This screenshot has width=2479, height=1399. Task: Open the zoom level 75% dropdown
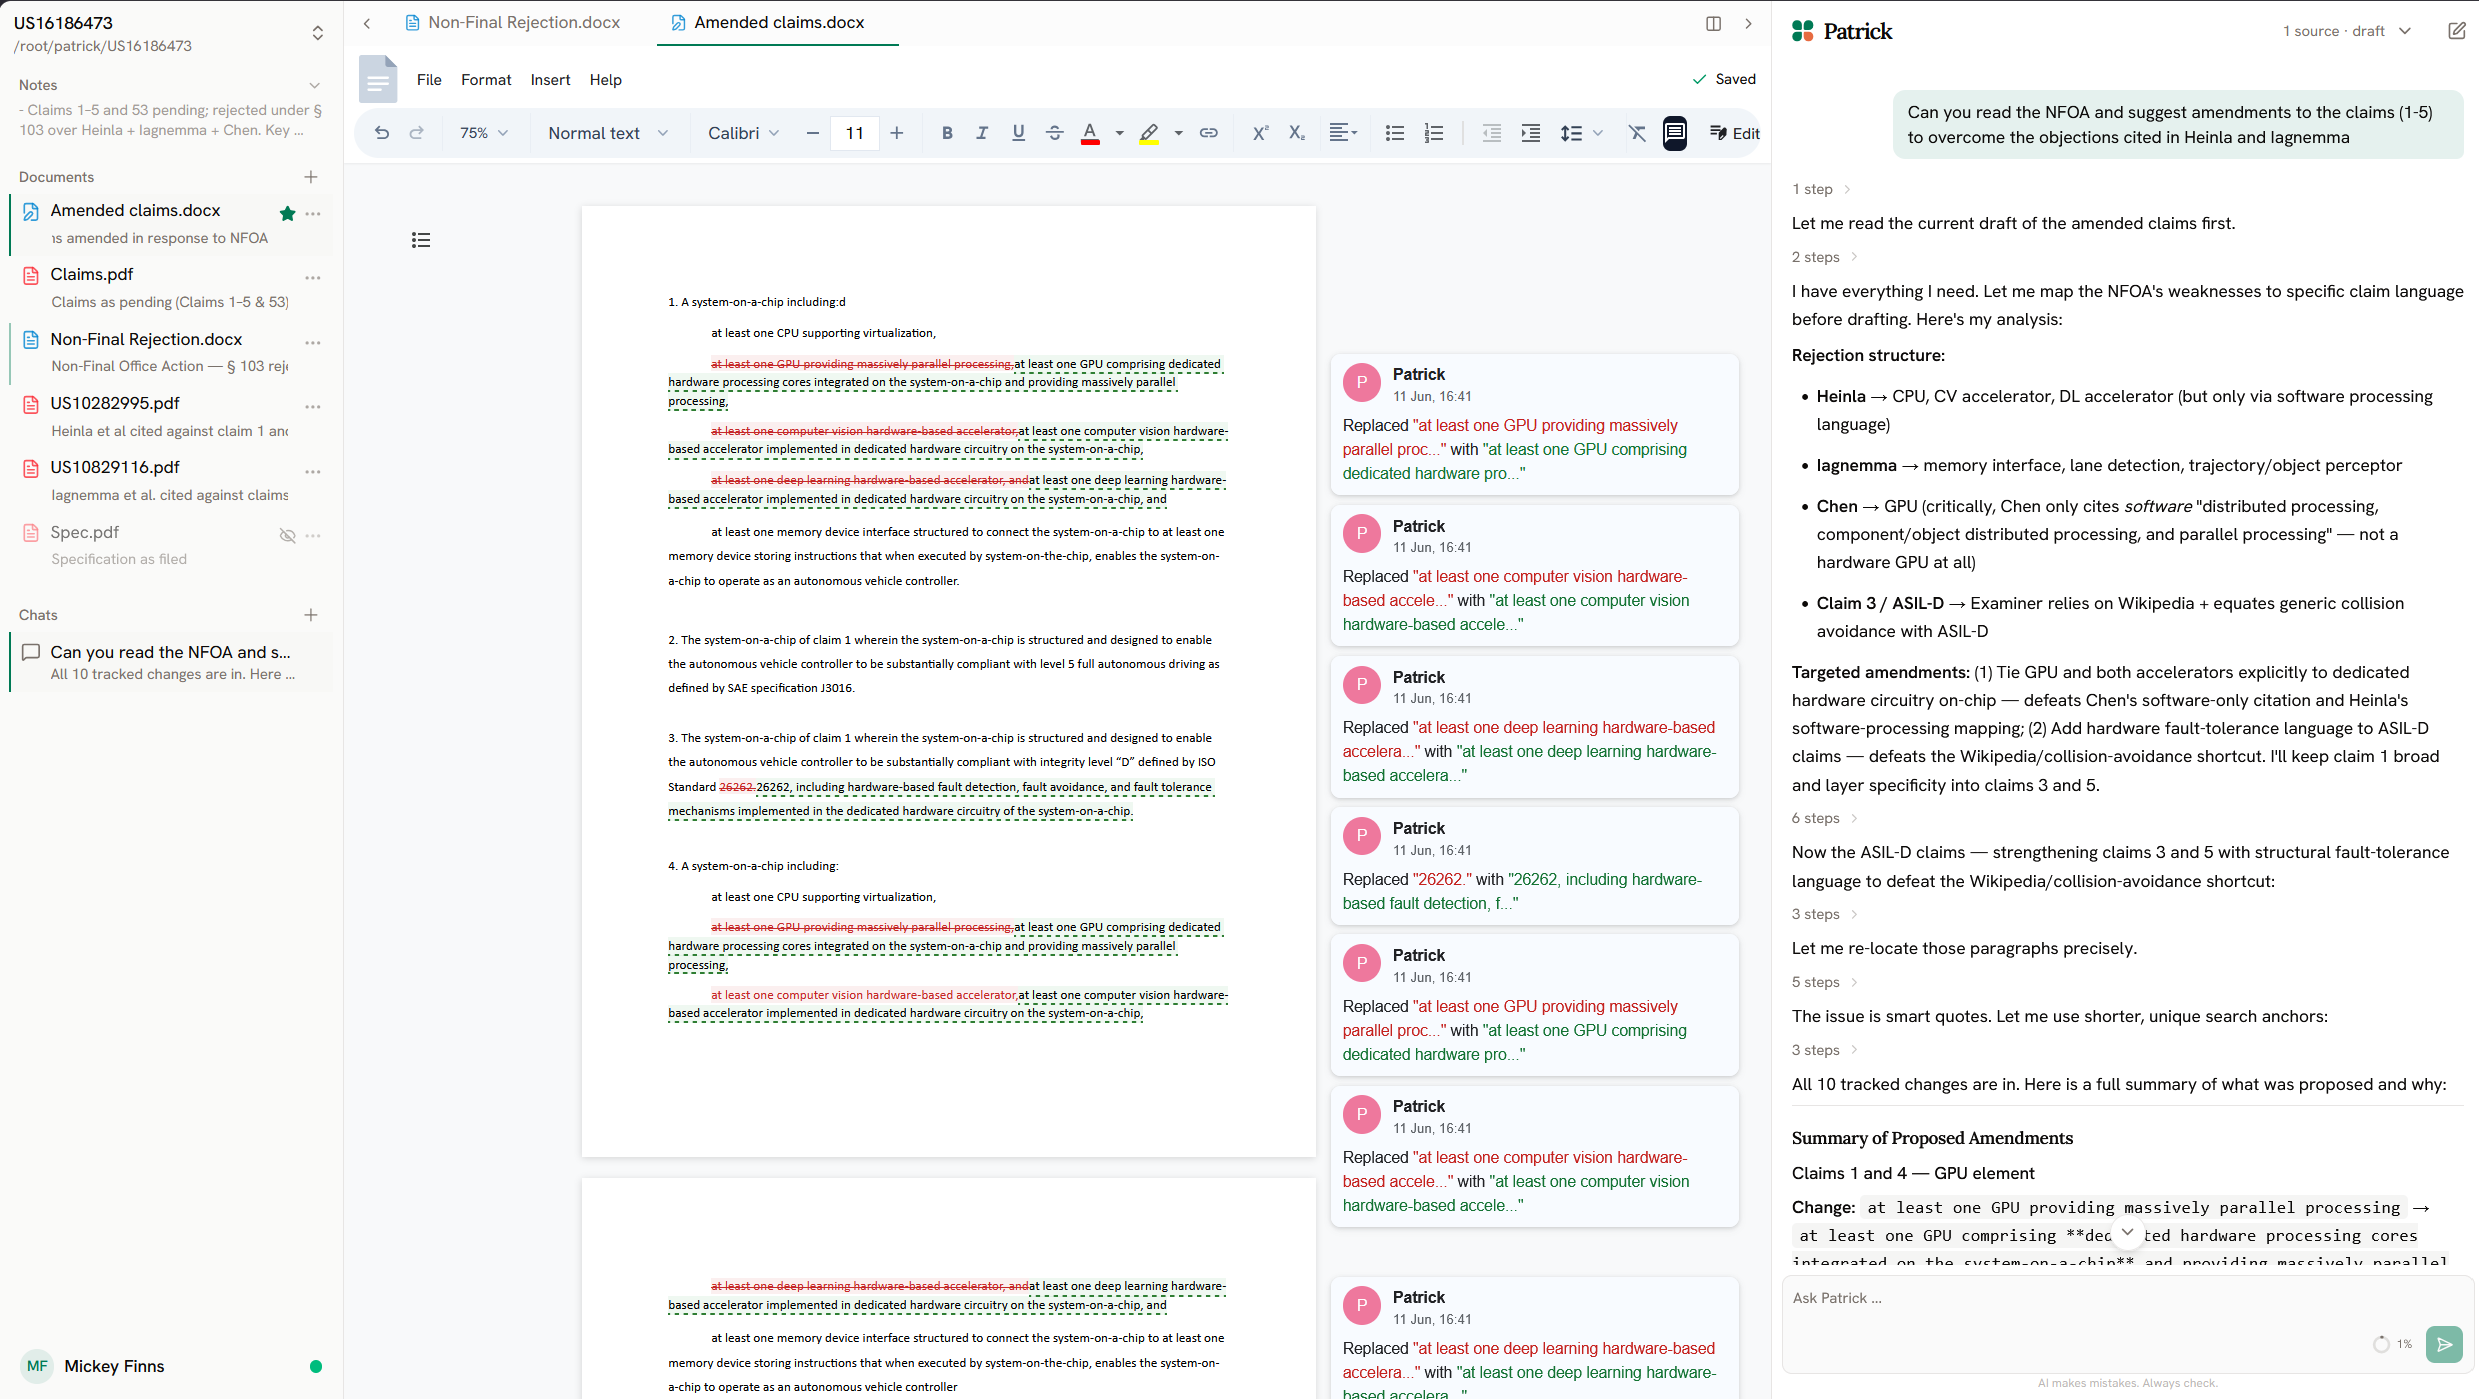pos(484,133)
